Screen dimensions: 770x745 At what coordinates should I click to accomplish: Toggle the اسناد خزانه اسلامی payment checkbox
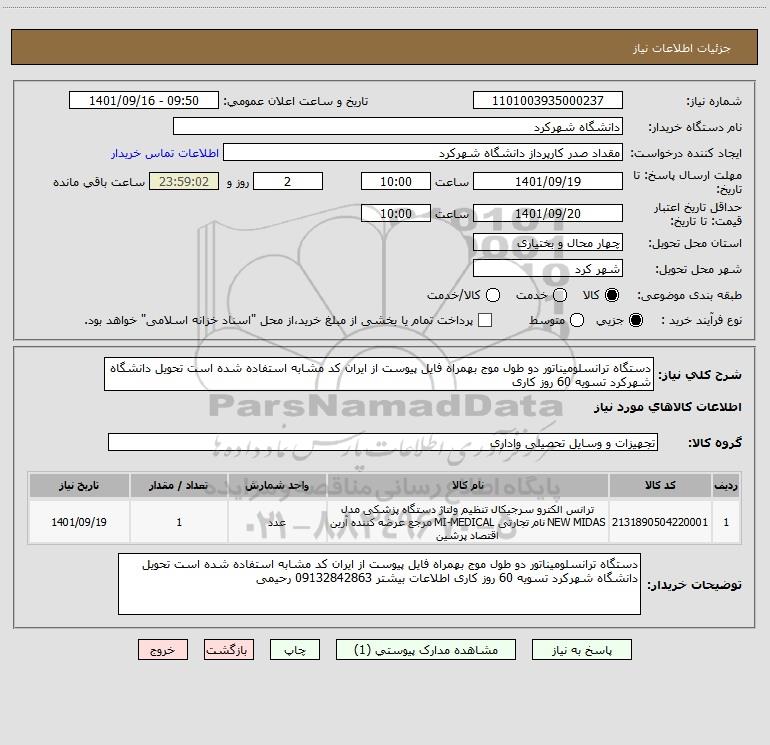coord(485,320)
